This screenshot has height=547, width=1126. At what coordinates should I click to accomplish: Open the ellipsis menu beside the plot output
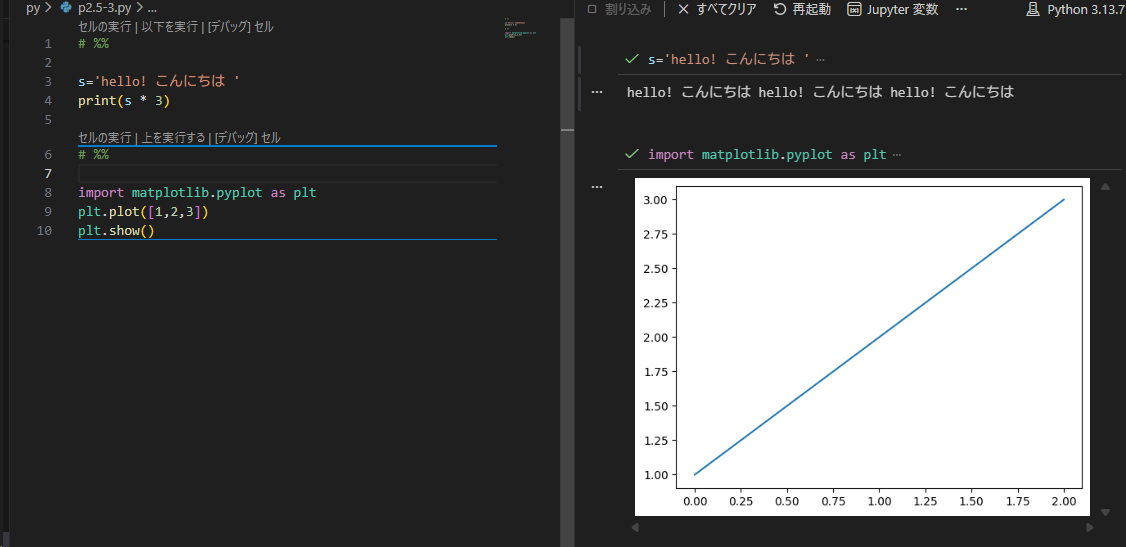pos(597,187)
